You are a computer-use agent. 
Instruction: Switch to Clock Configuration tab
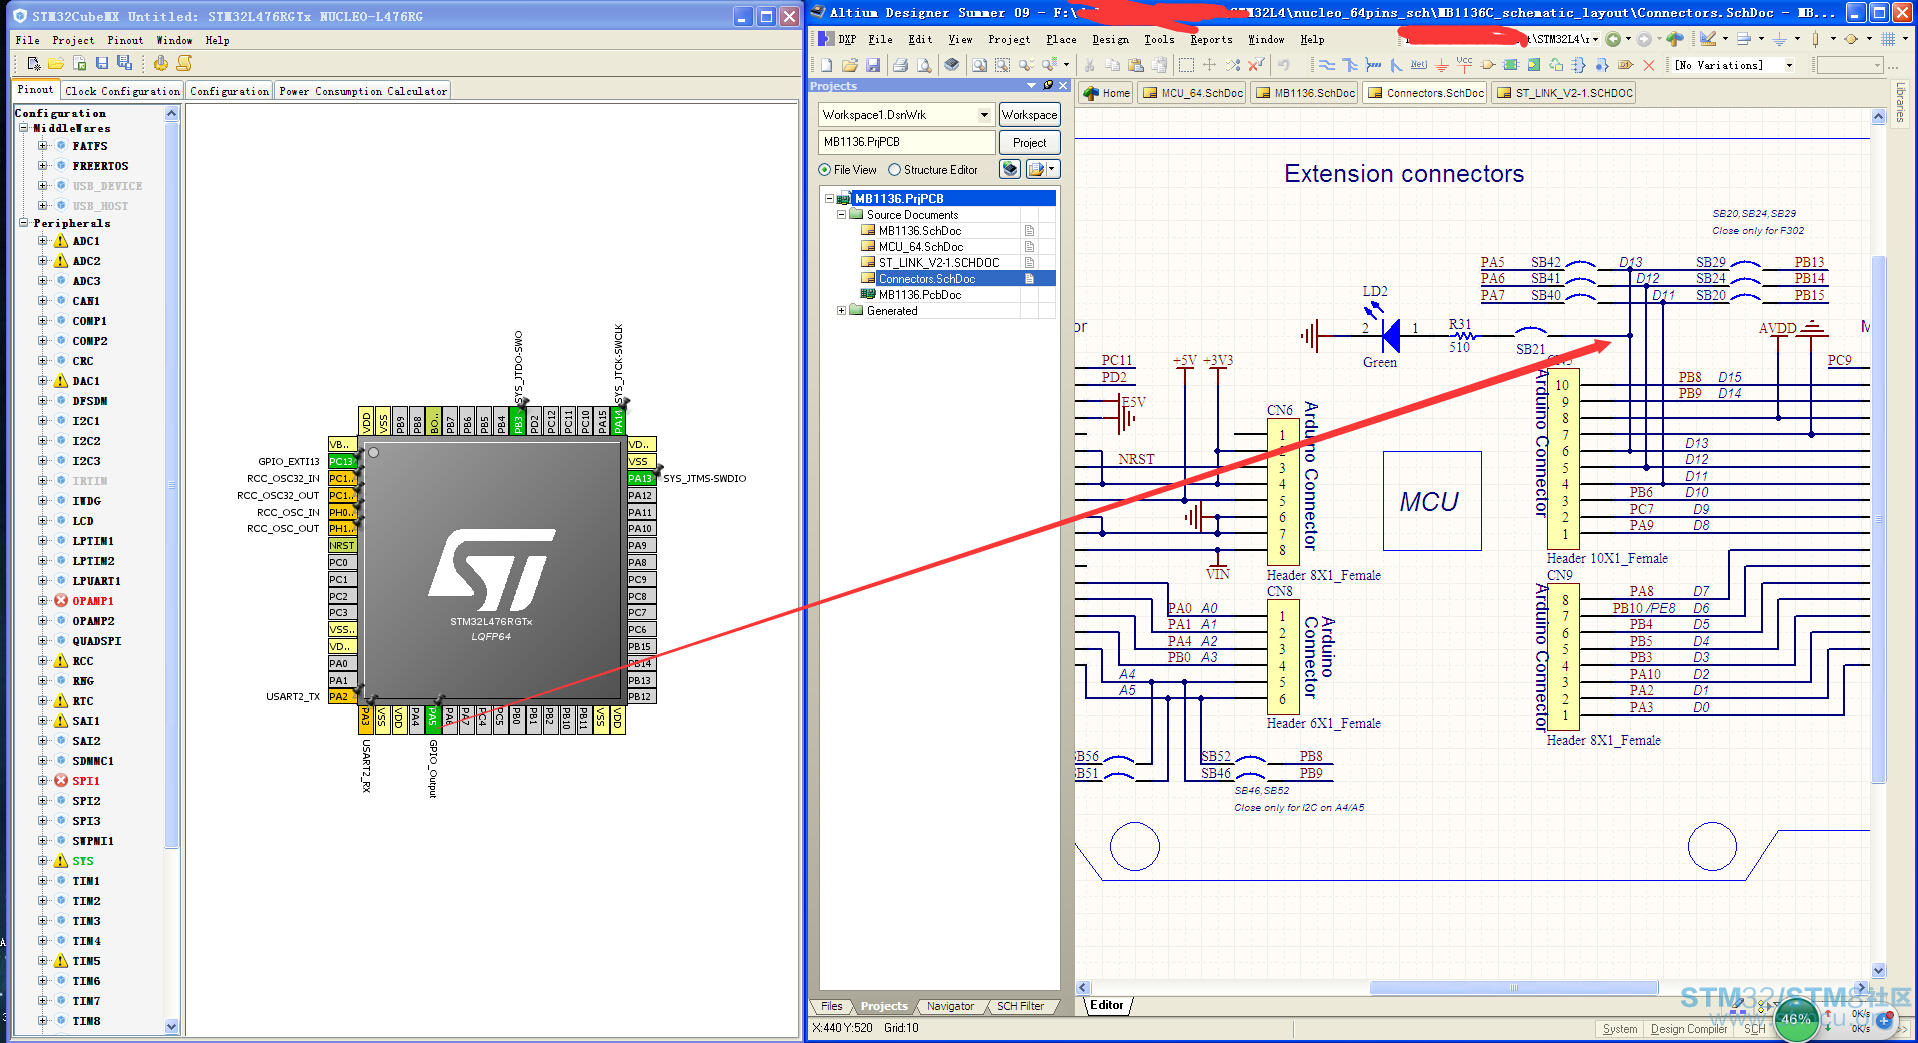[122, 91]
